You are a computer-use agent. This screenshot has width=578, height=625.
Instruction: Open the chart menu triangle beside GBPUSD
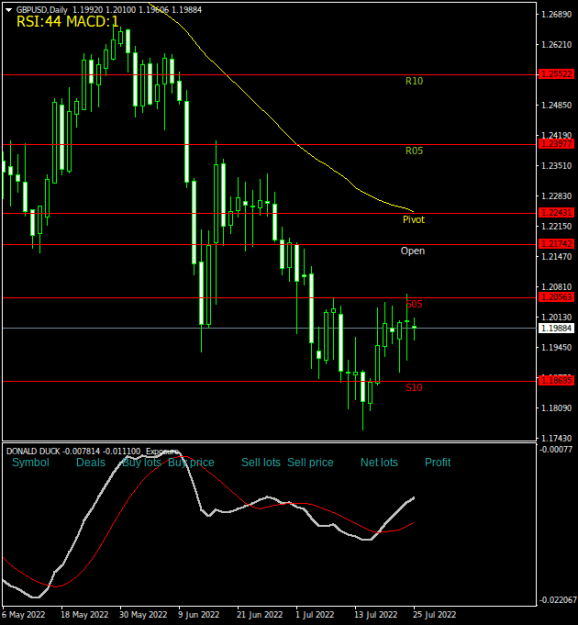tap(8, 10)
